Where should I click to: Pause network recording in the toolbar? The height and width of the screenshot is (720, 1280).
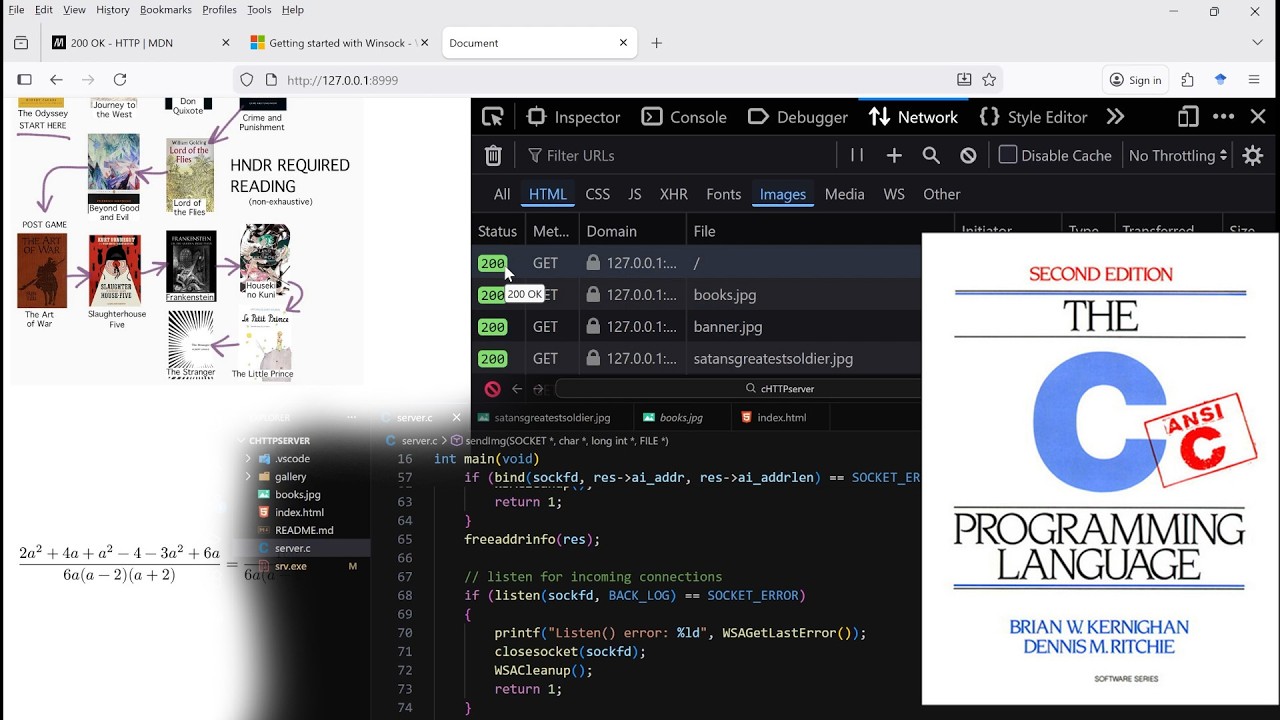click(x=857, y=155)
